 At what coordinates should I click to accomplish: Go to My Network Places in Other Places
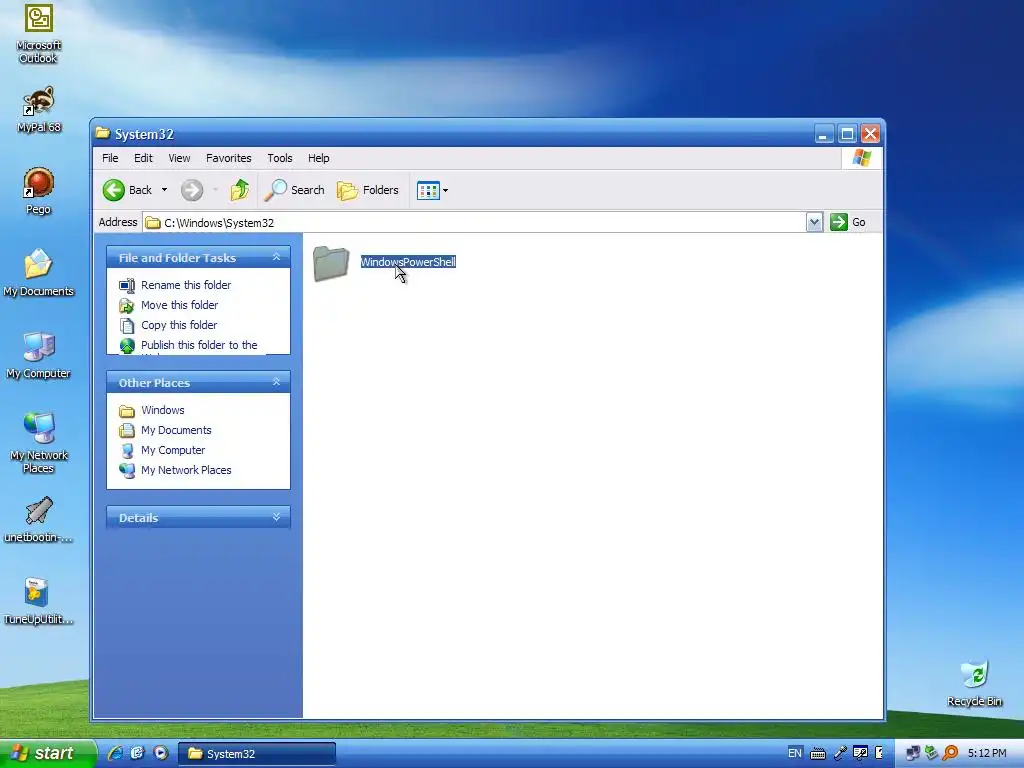click(x=186, y=470)
